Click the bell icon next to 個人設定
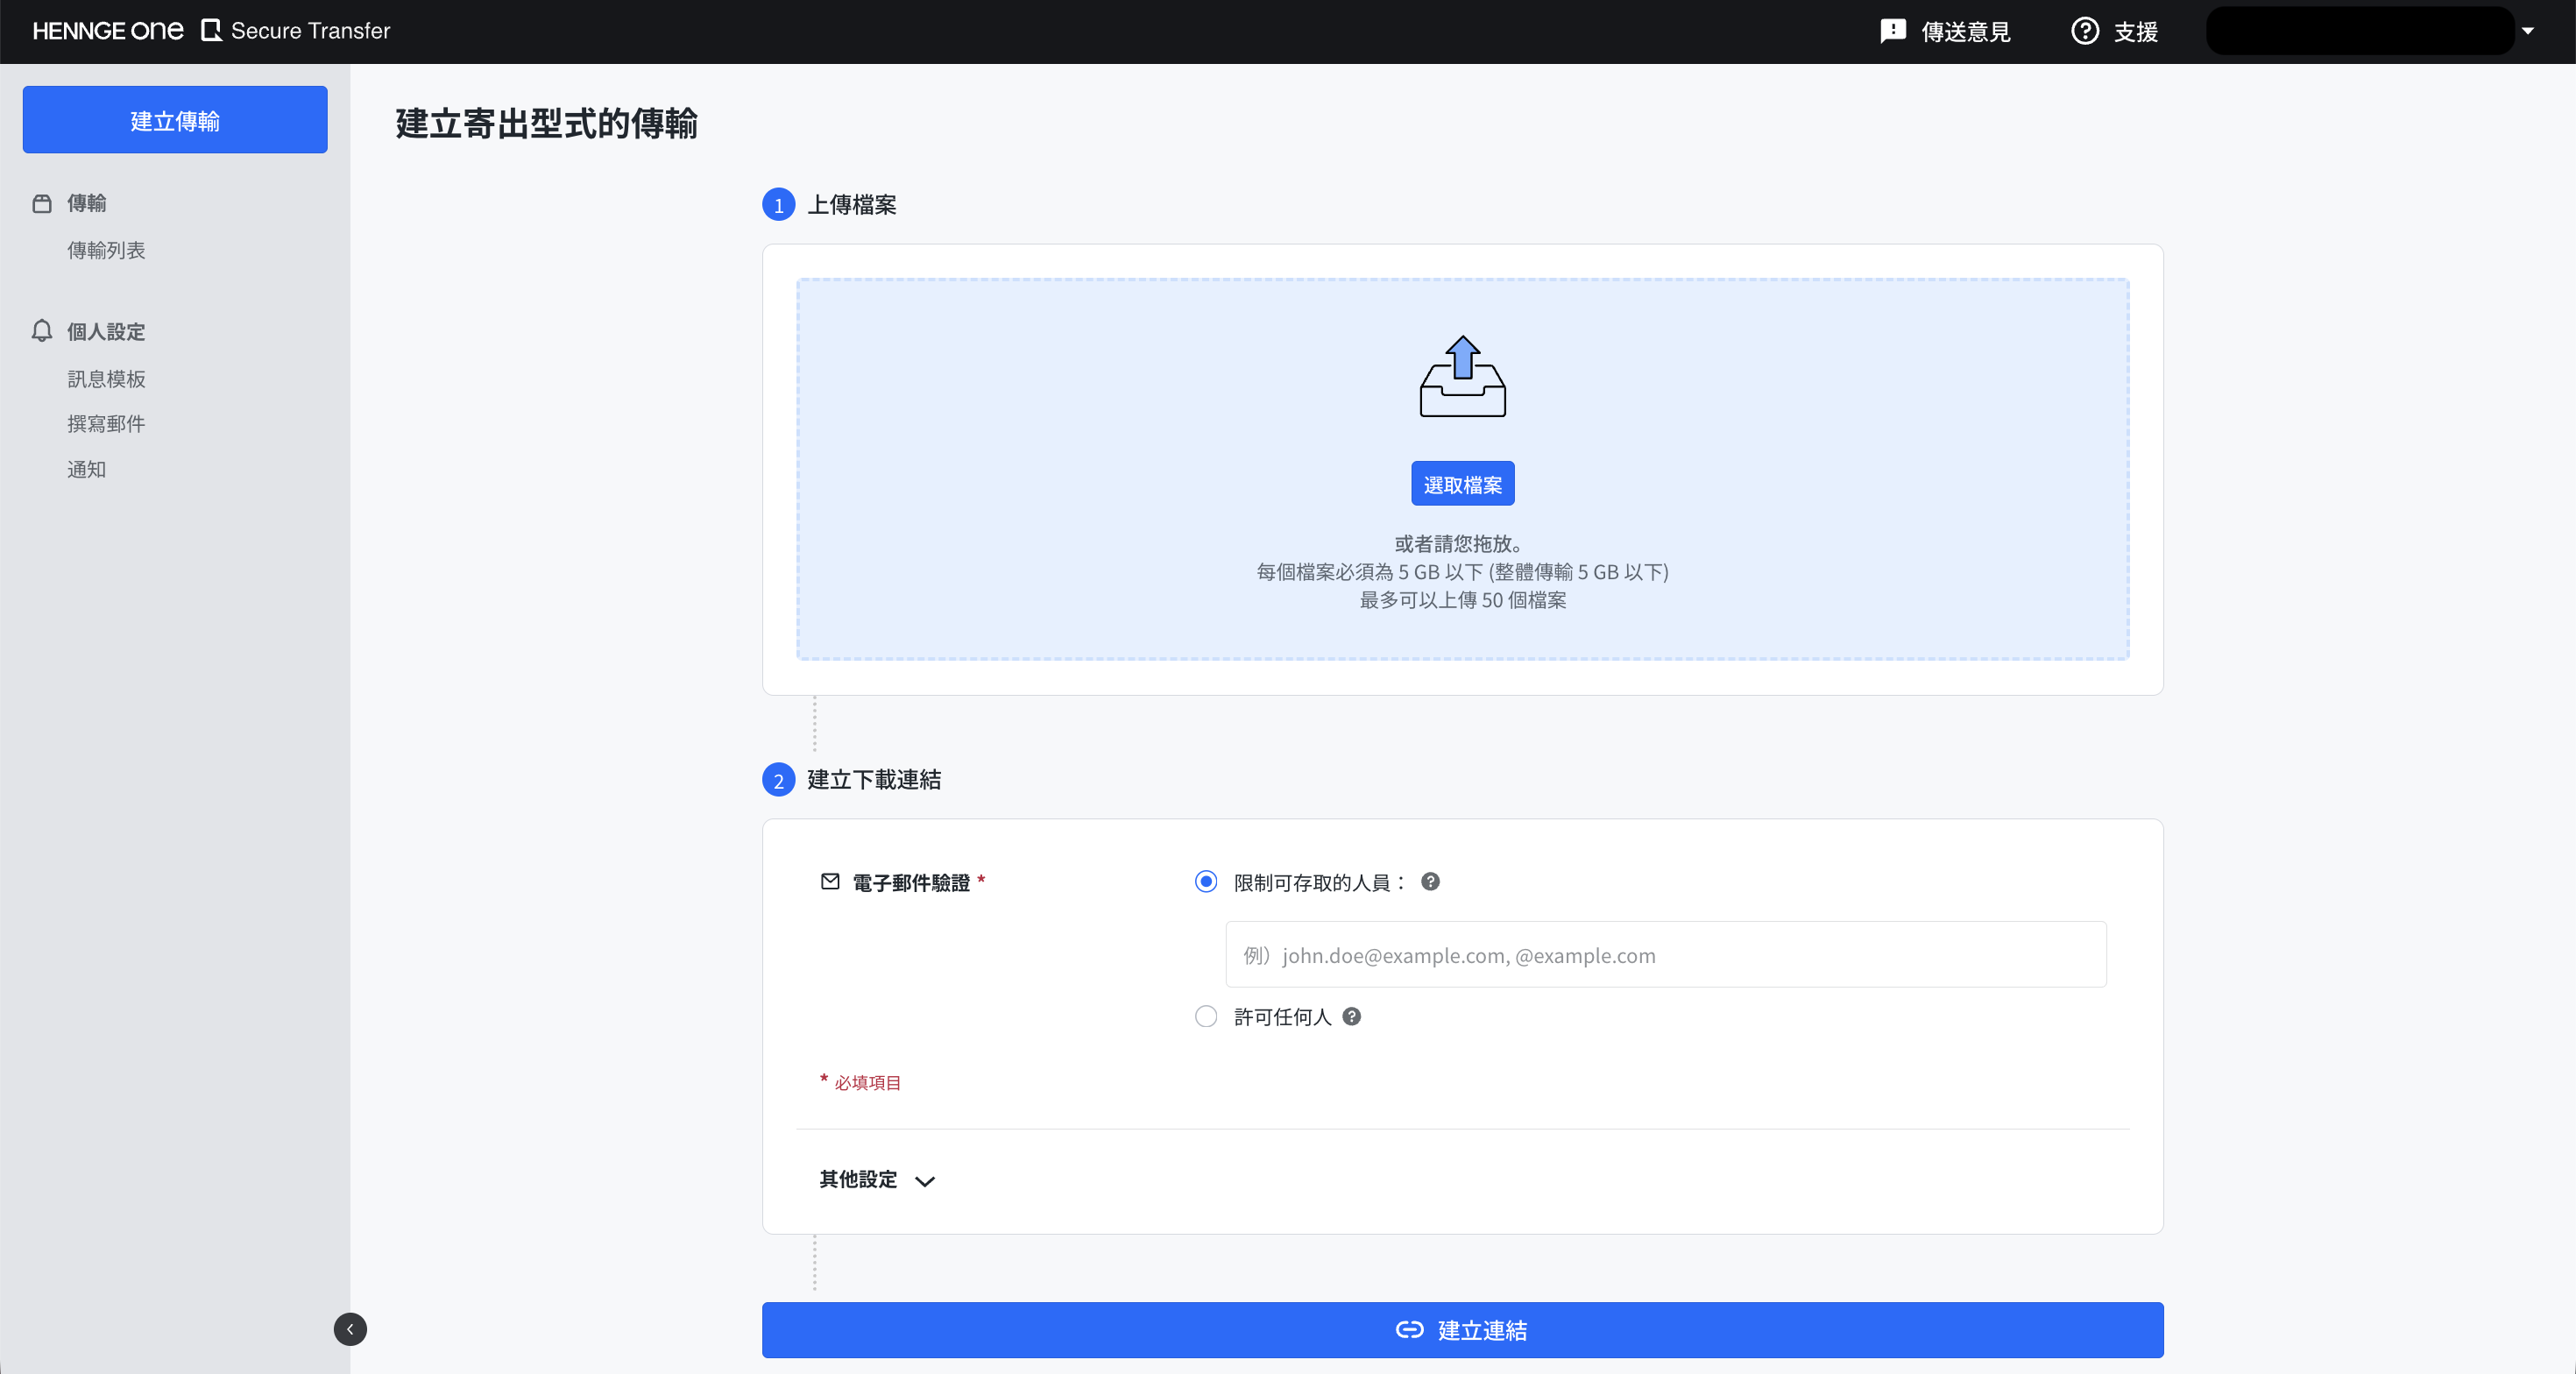Image resolution: width=2576 pixels, height=1374 pixels. click(42, 331)
